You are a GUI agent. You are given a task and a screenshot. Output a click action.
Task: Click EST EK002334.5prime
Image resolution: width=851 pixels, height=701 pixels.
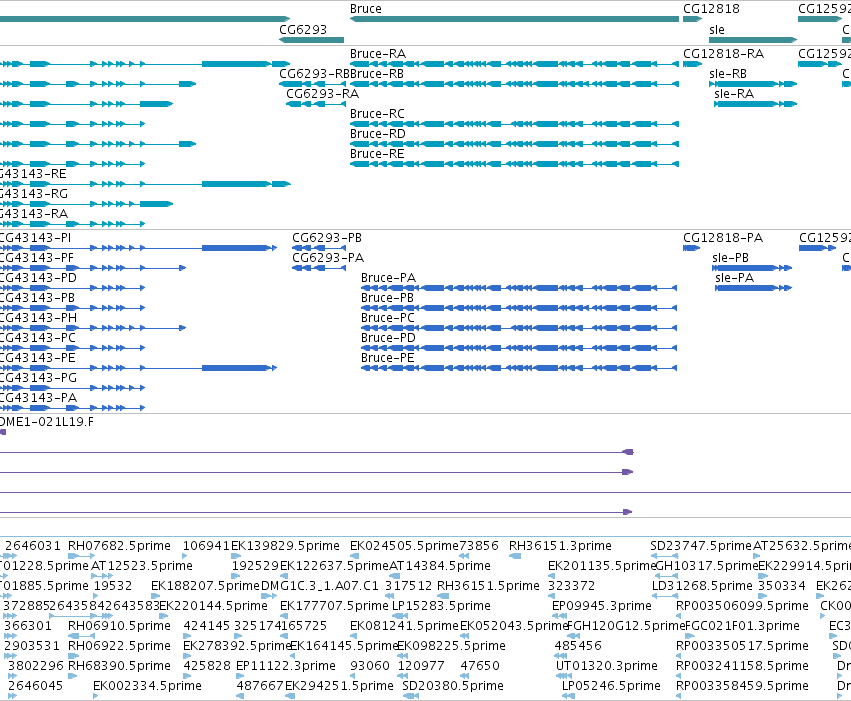click(148, 686)
